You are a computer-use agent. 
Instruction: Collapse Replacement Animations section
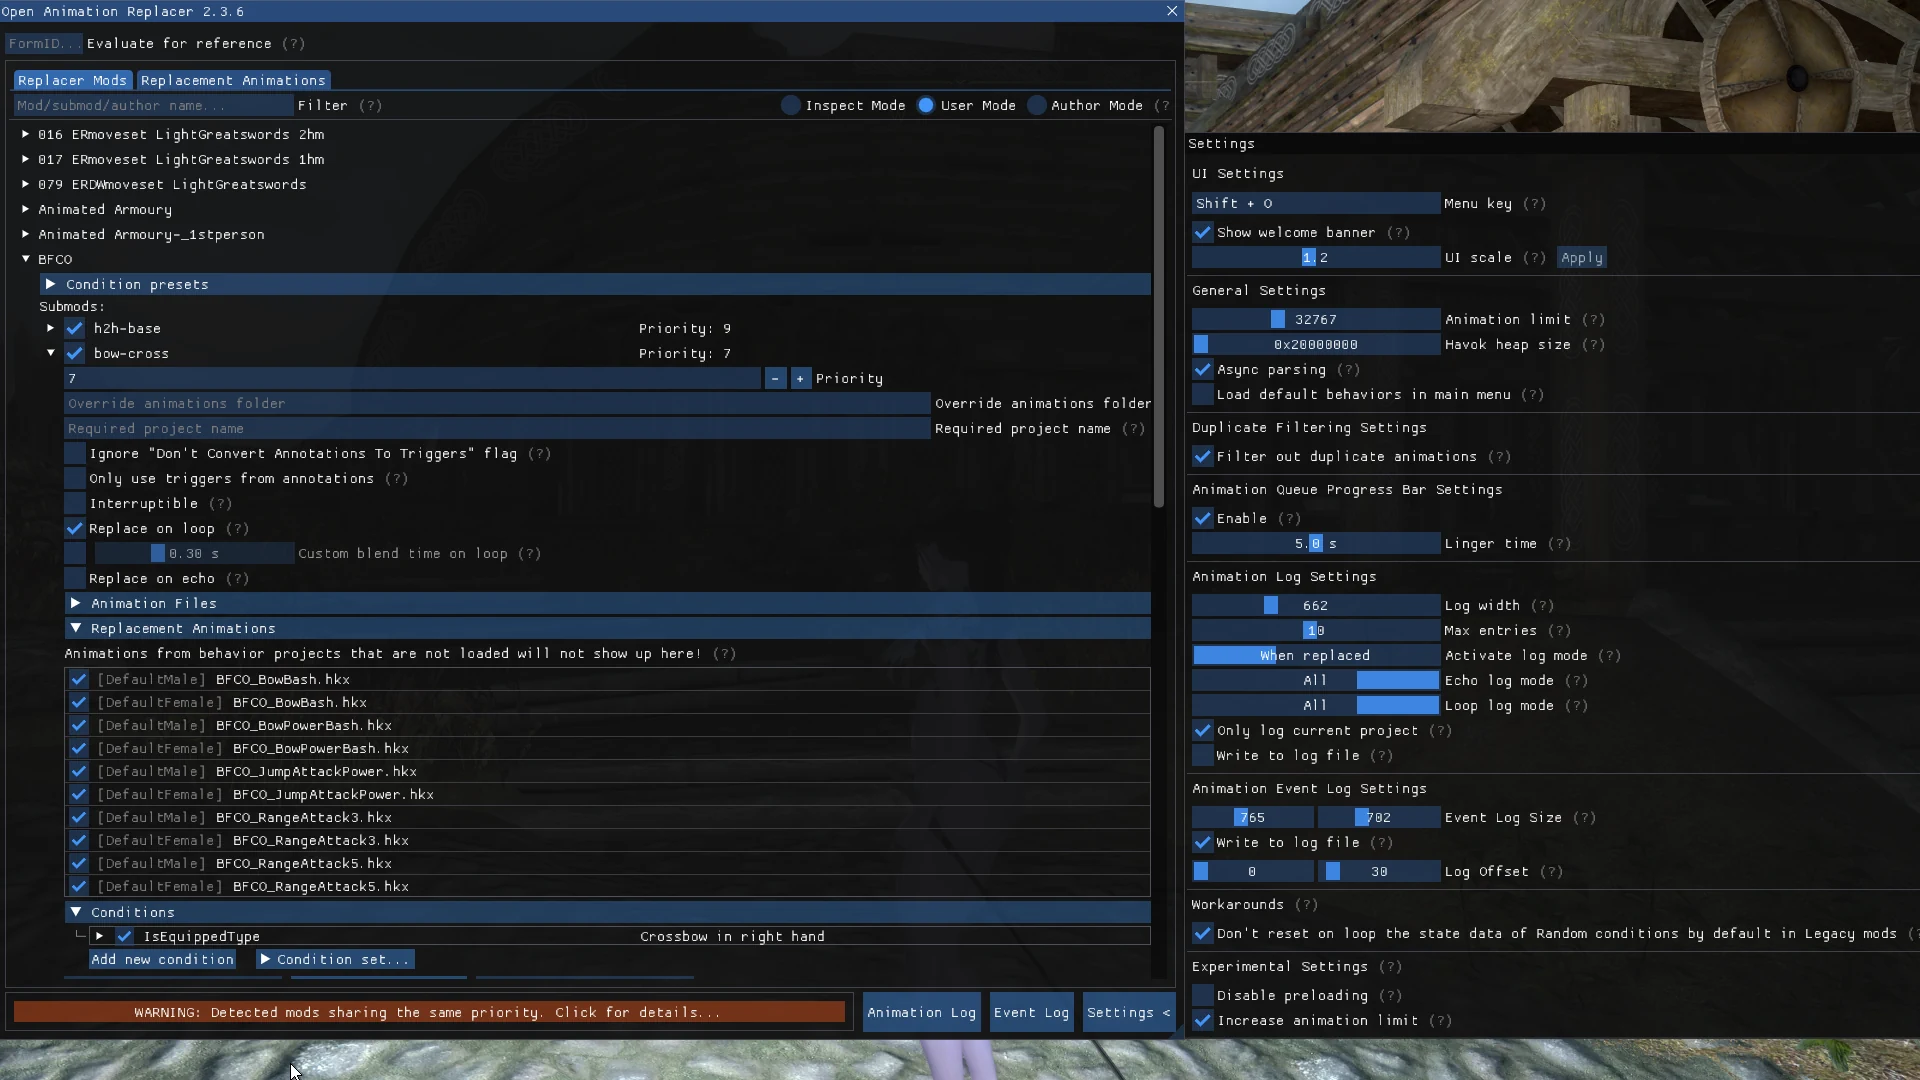point(608,629)
